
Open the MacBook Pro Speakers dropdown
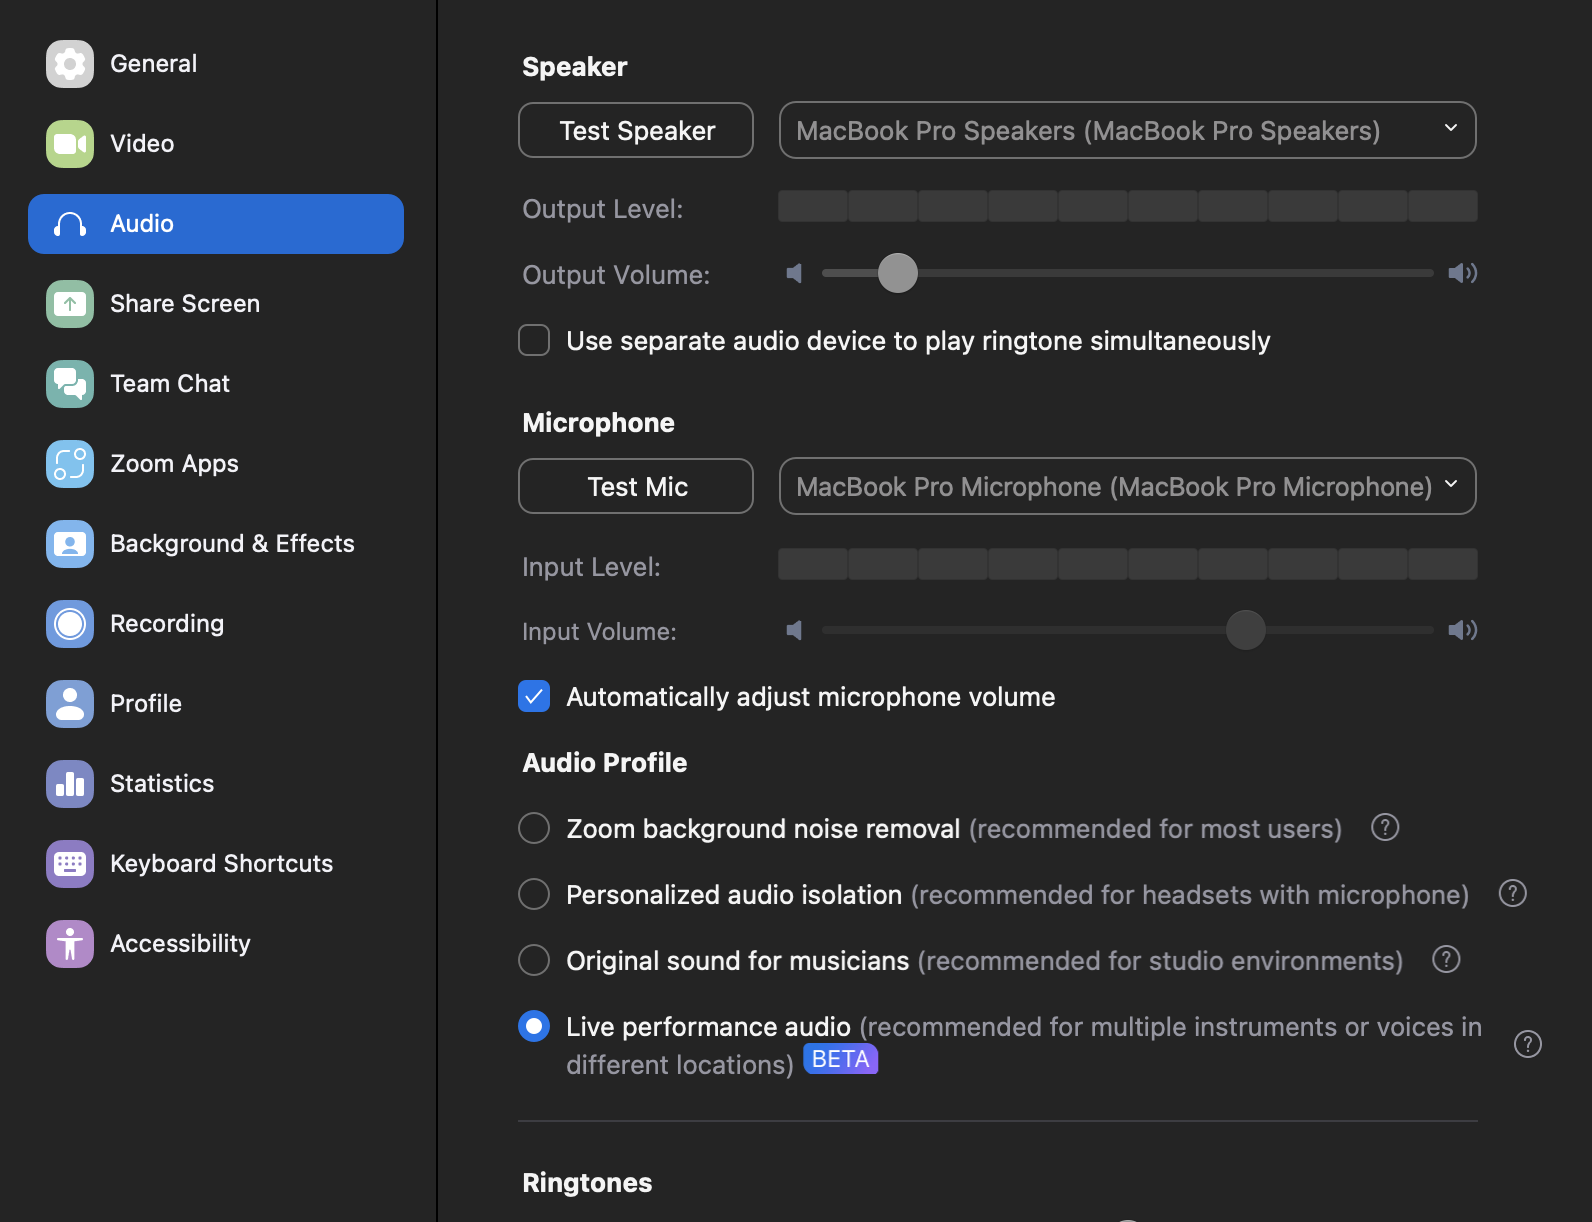(1128, 130)
